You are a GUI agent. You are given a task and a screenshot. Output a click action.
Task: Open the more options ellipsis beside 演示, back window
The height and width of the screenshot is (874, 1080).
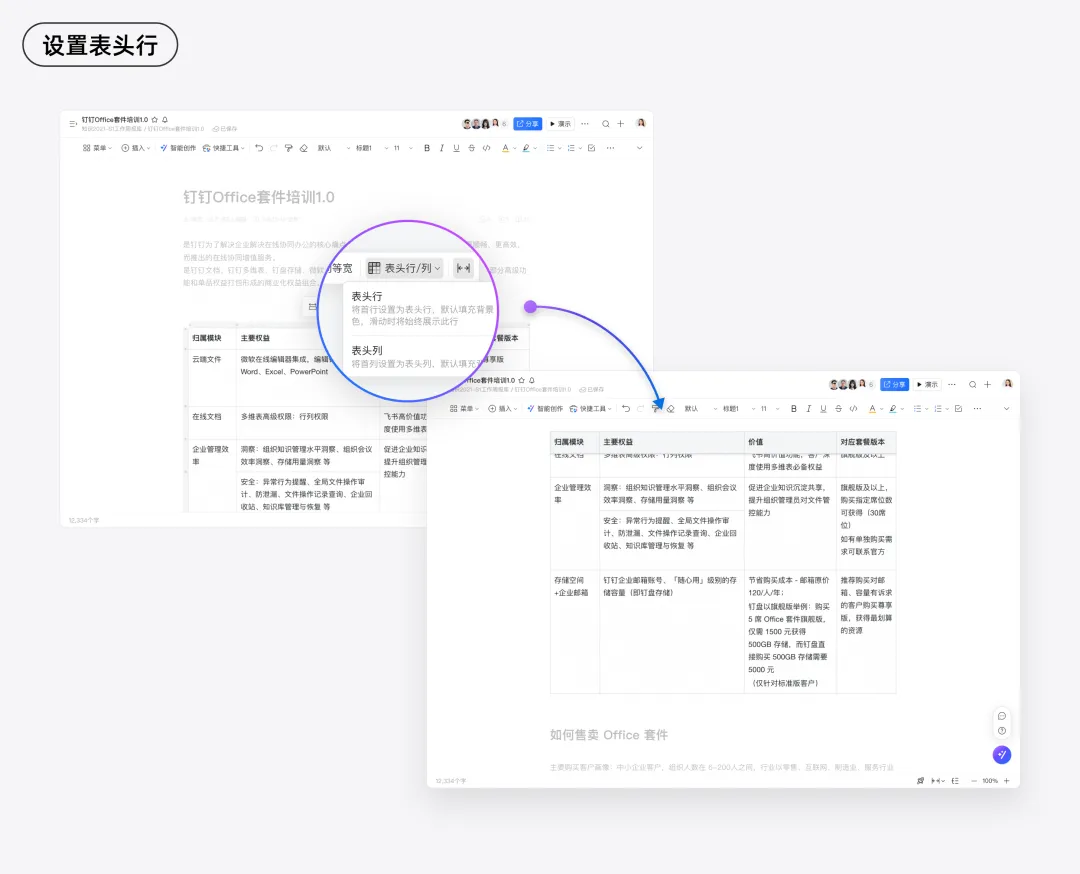(585, 124)
